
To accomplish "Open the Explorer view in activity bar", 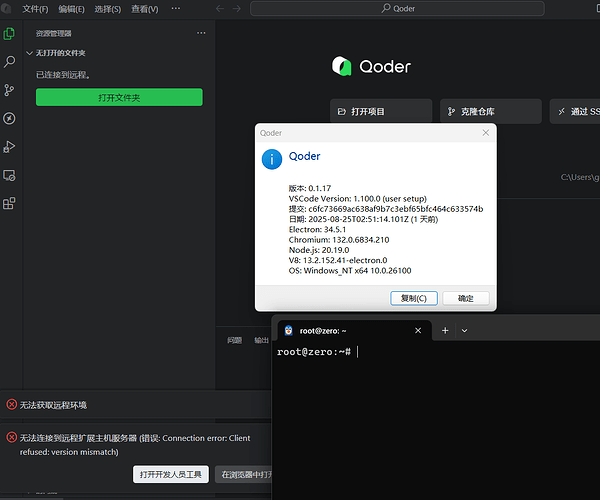I will (x=9, y=34).
